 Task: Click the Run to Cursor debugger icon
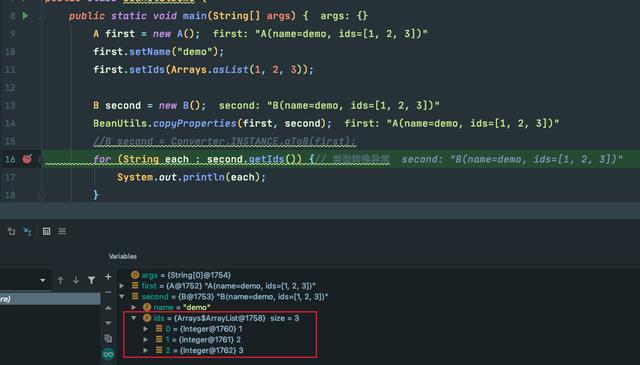(x=27, y=231)
